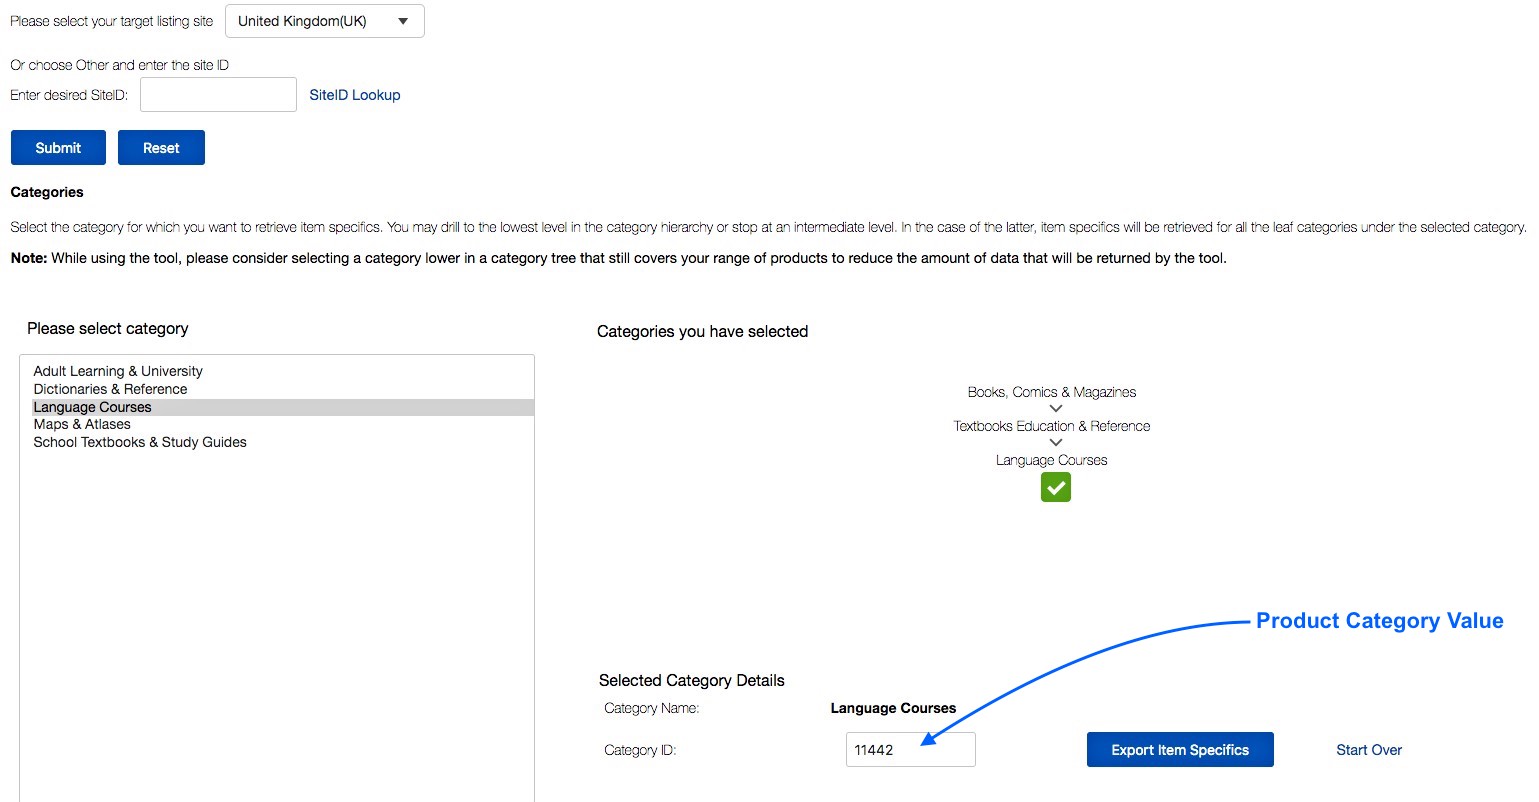
Task: Click the Start Over link
Action: [1368, 750]
